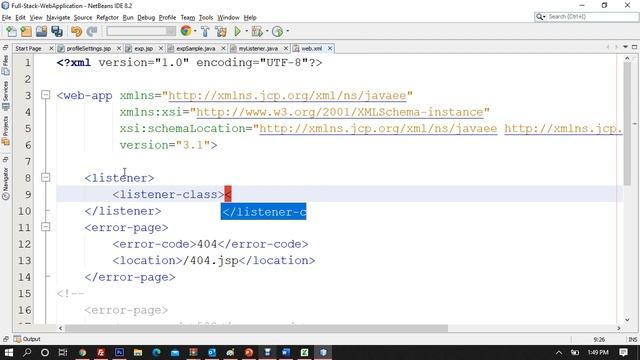Open the Edit menu
This screenshot has height=360, width=640.
(20, 18)
